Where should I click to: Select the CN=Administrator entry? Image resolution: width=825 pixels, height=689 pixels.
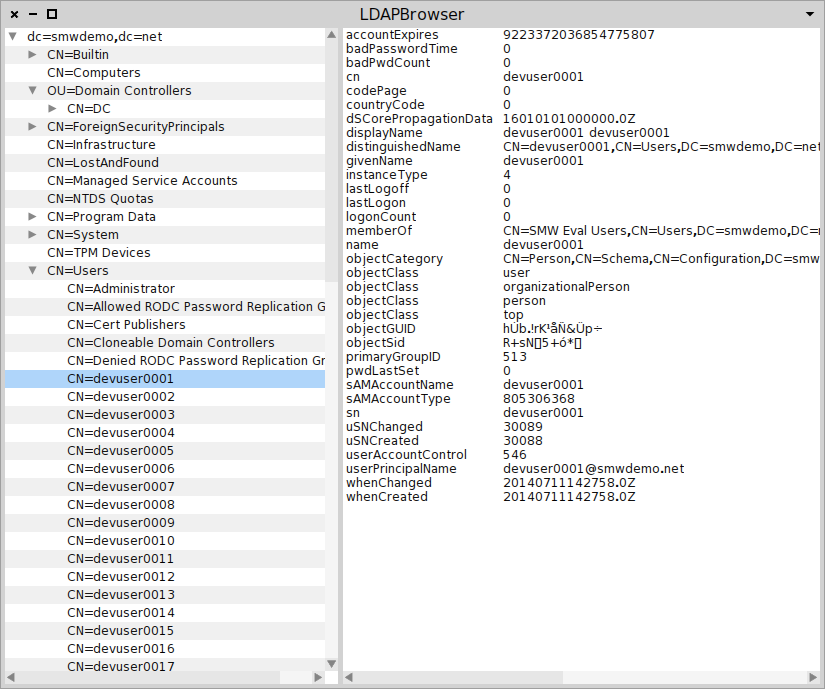[120, 289]
